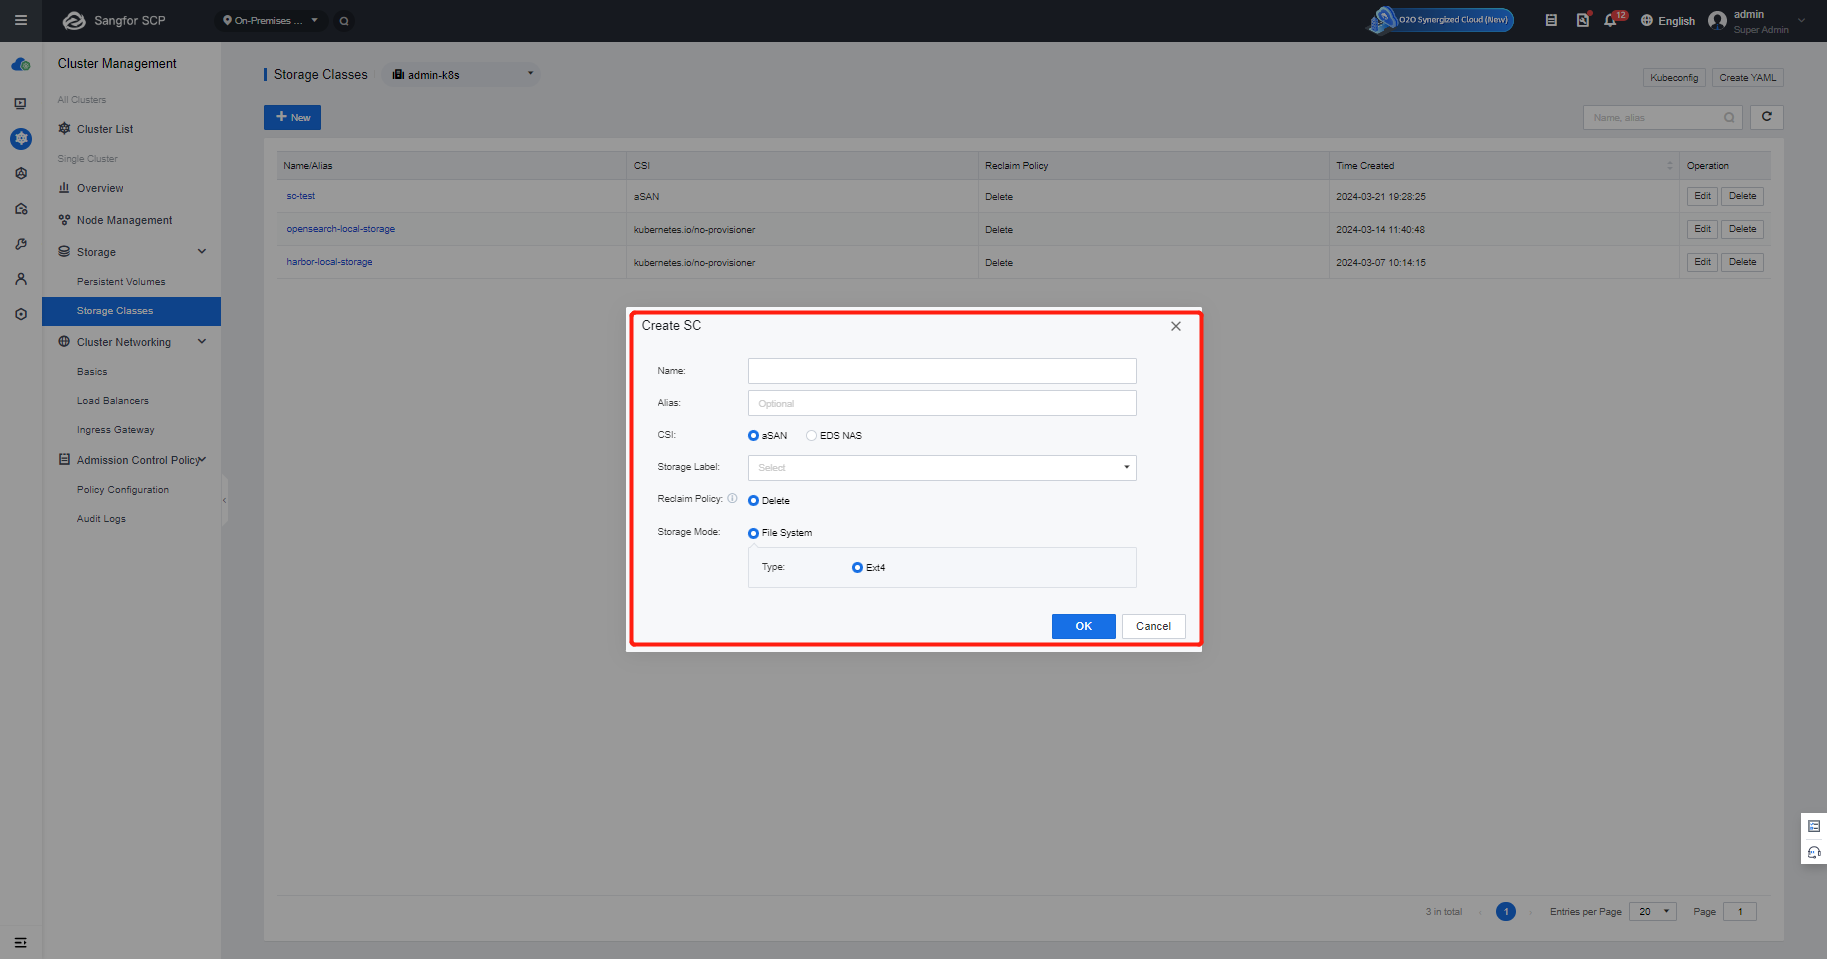
Task: Open the user person icon in left rail
Action: 21,279
